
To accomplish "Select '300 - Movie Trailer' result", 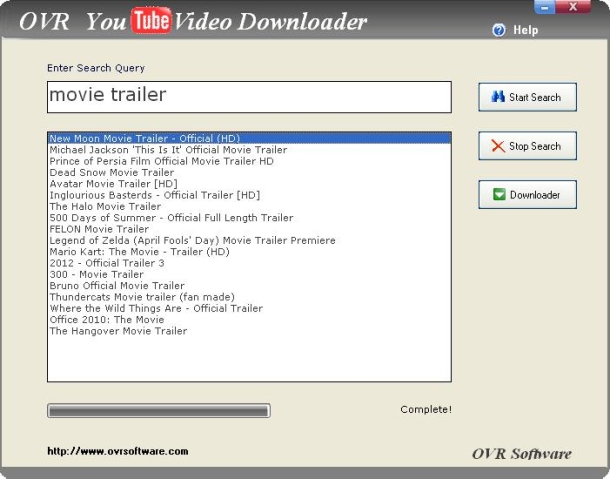I will coord(249,274).
